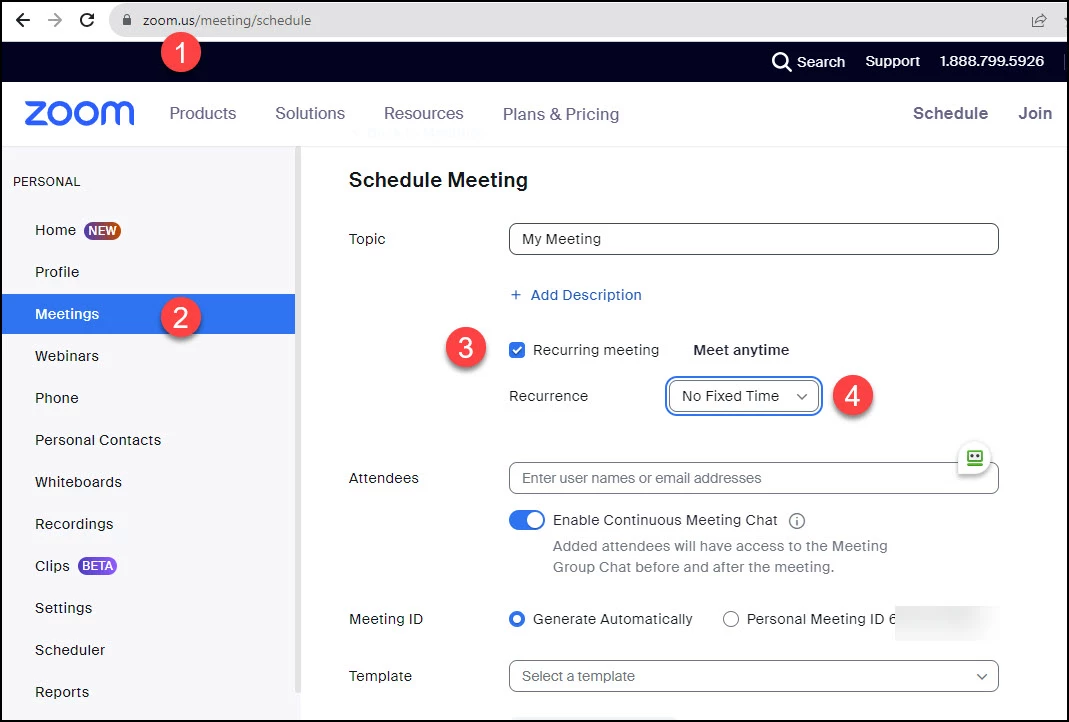
Task: Open Home in the sidebar
Action: click(x=55, y=230)
